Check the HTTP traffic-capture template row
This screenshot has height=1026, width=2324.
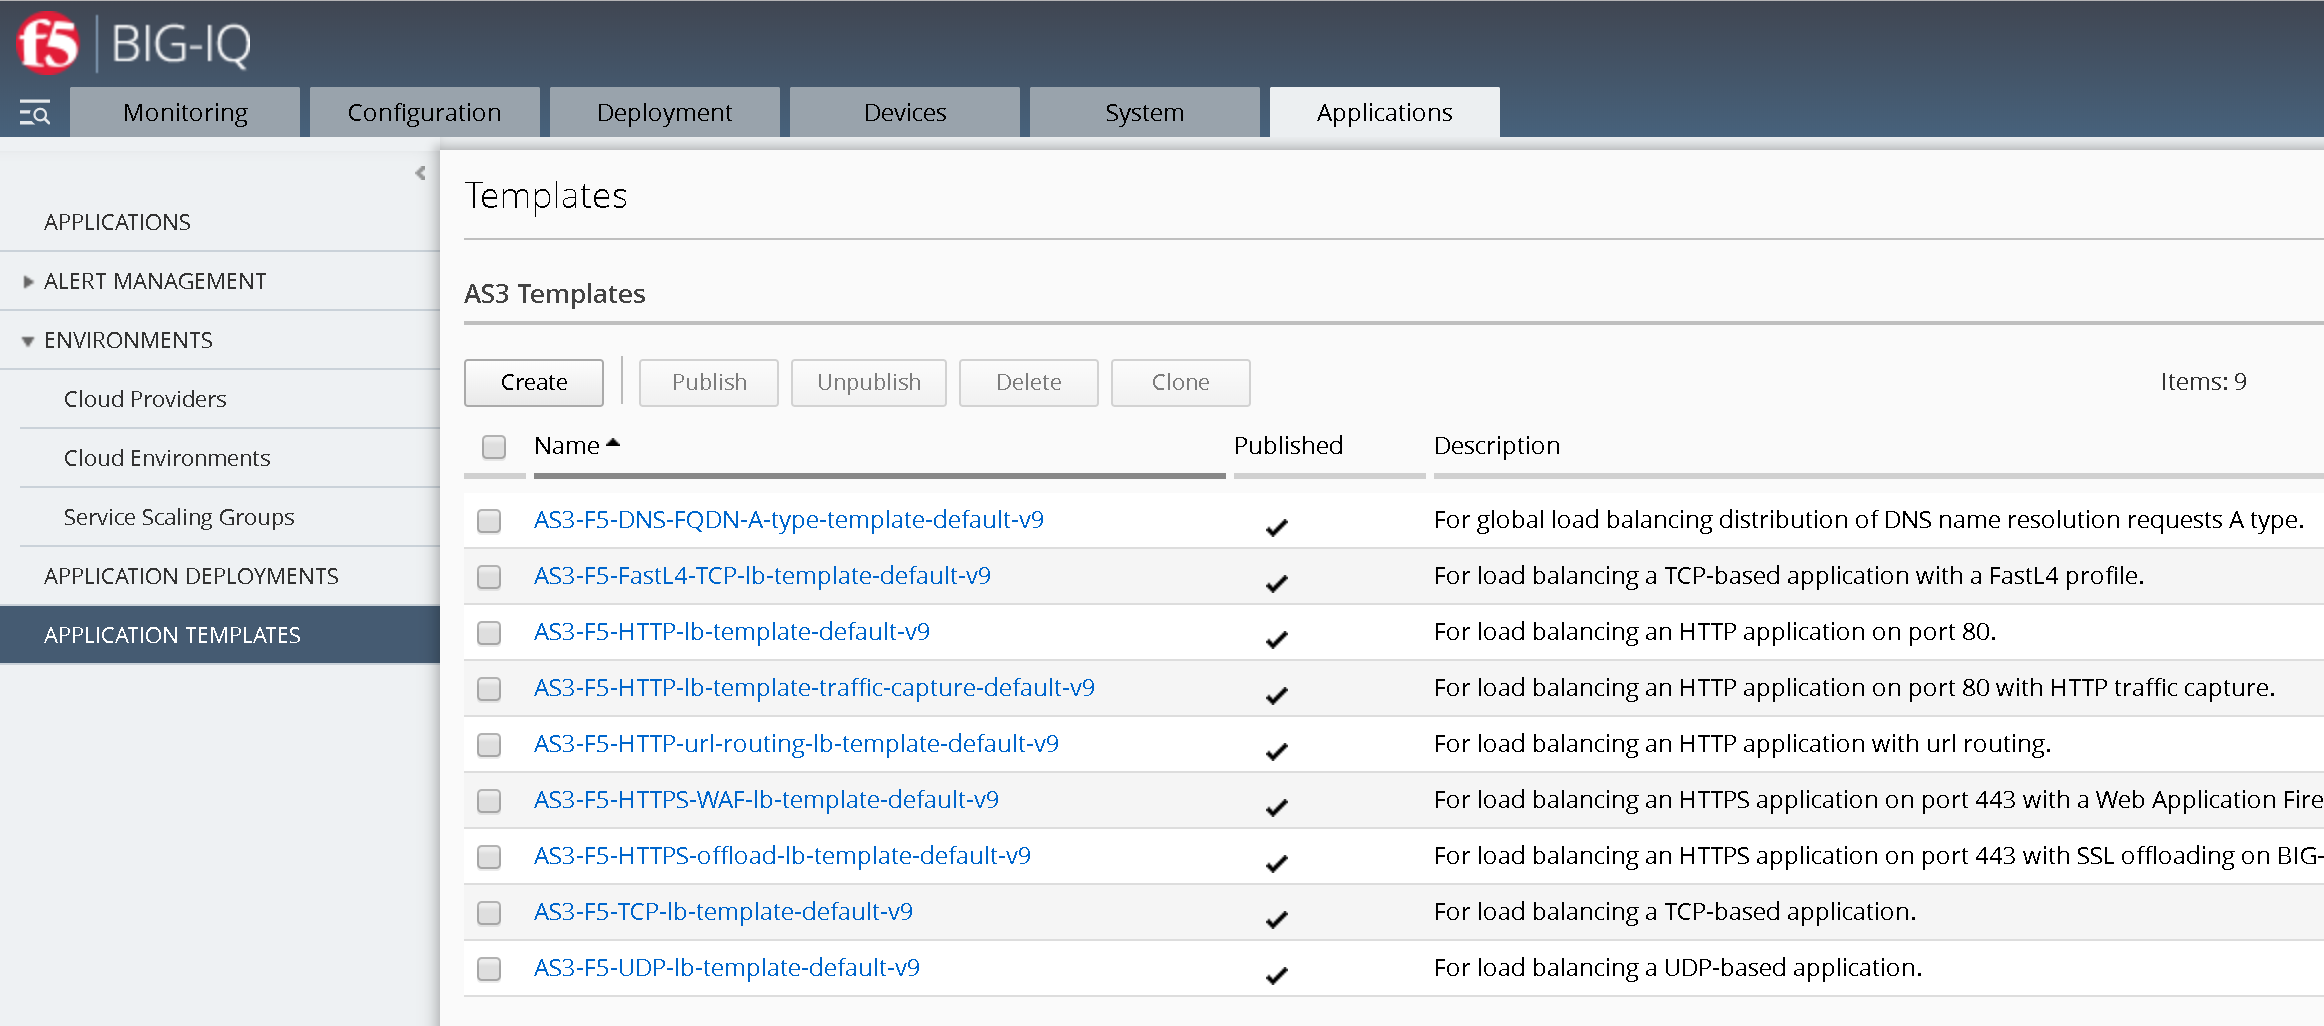tap(489, 689)
